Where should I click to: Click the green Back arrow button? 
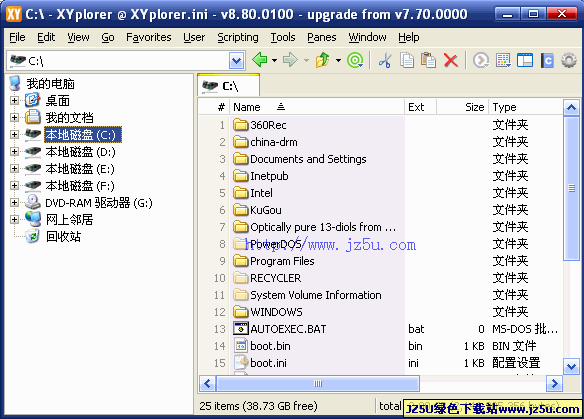(260, 60)
